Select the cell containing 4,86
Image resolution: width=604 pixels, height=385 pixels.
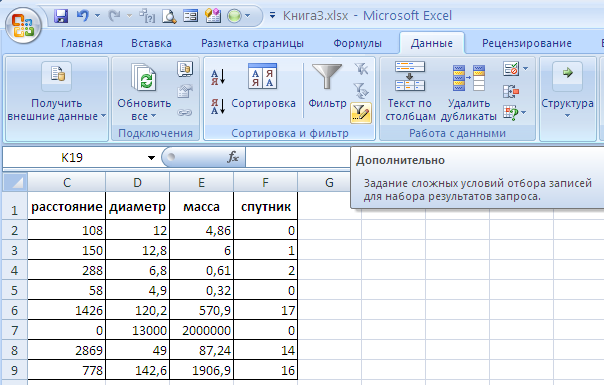point(201,230)
